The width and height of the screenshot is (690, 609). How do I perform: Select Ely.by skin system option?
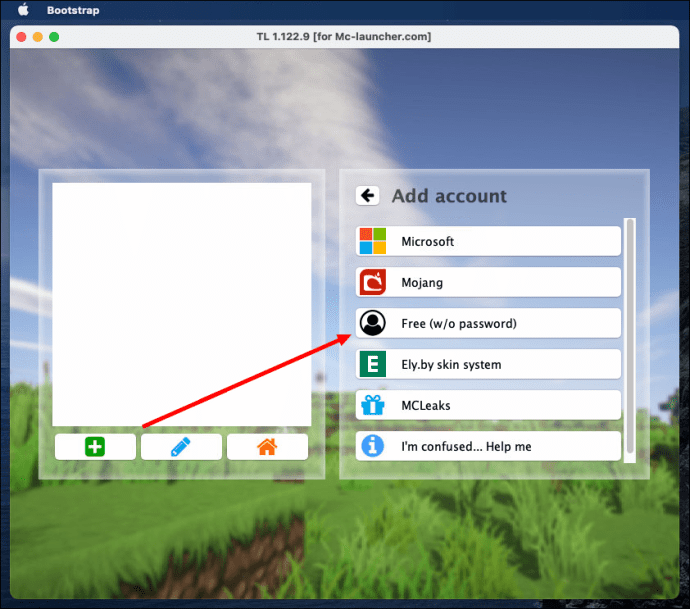tap(488, 364)
